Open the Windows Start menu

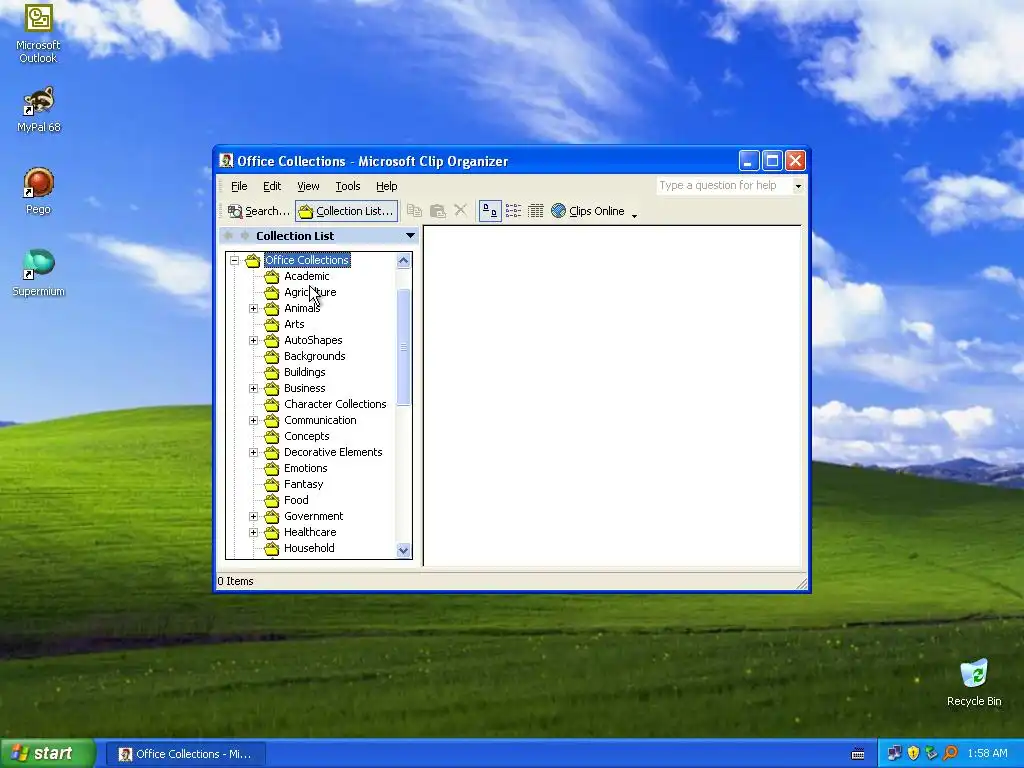(48, 754)
